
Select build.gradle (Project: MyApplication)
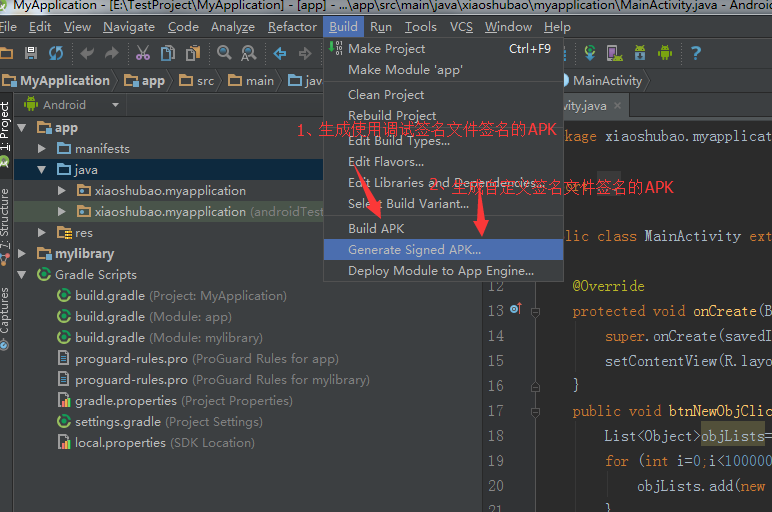point(171,295)
